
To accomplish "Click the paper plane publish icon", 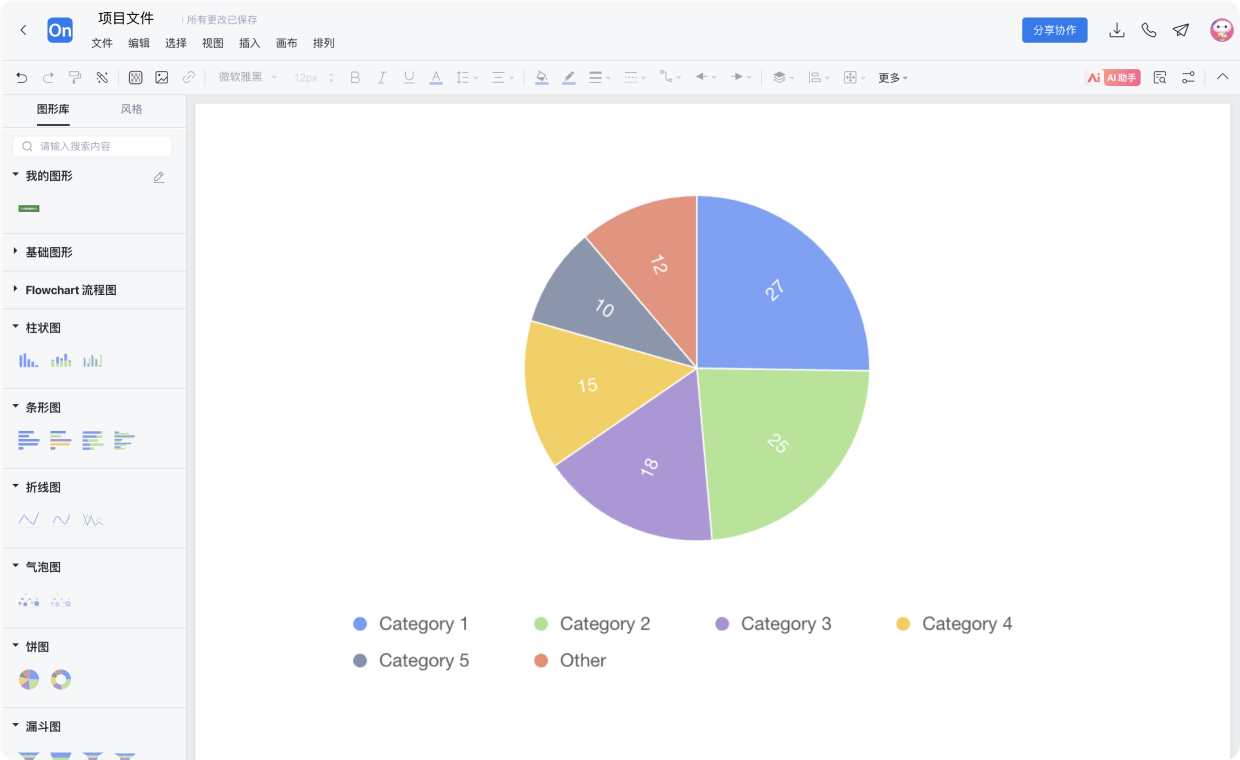I will click(1181, 30).
